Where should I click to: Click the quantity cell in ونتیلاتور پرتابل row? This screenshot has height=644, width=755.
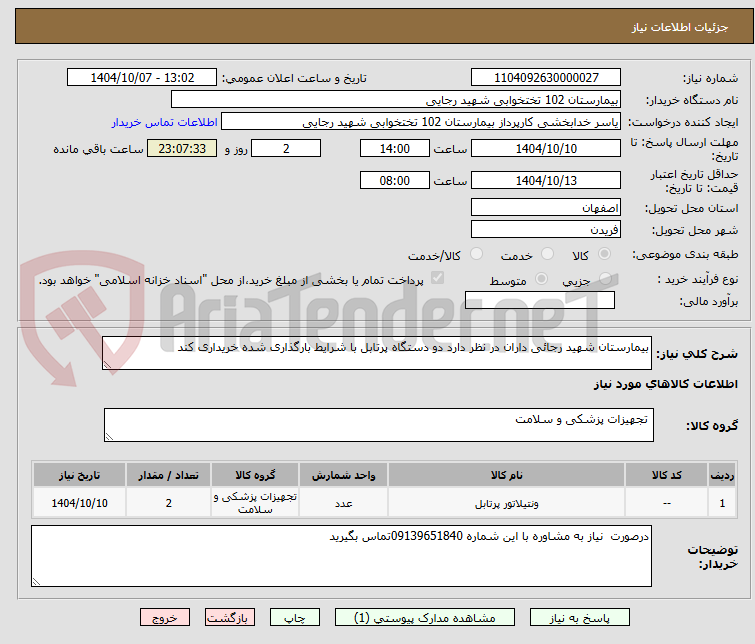click(169, 503)
